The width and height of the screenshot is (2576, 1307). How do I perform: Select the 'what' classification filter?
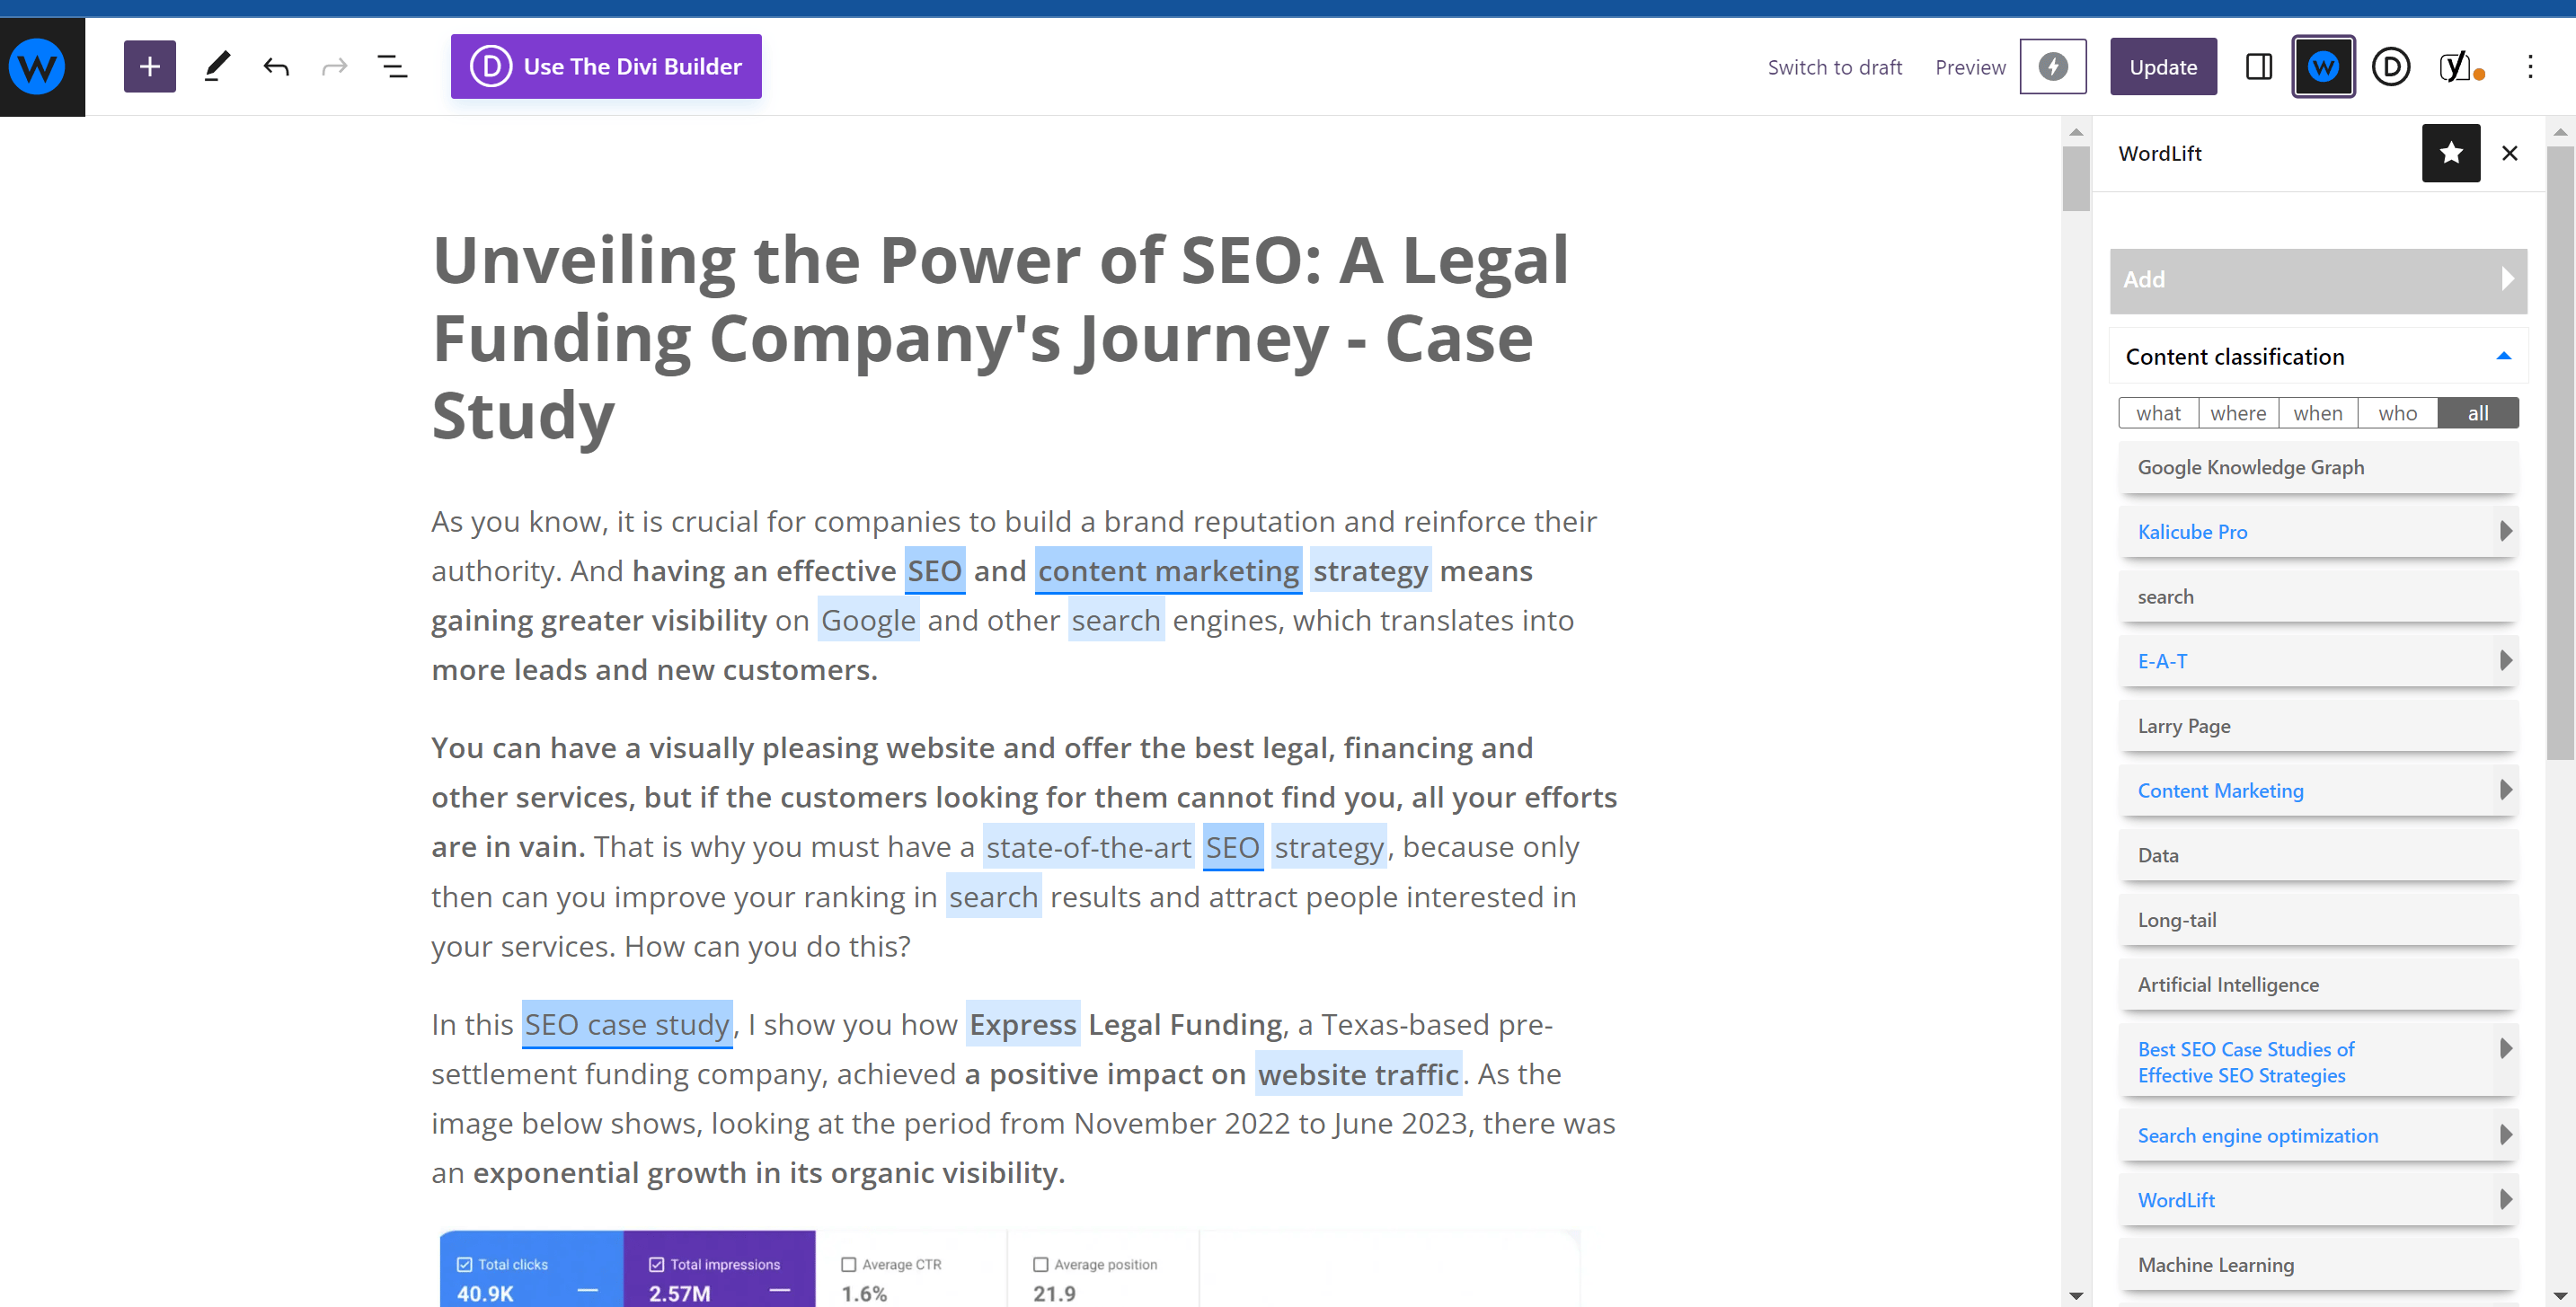2159,412
